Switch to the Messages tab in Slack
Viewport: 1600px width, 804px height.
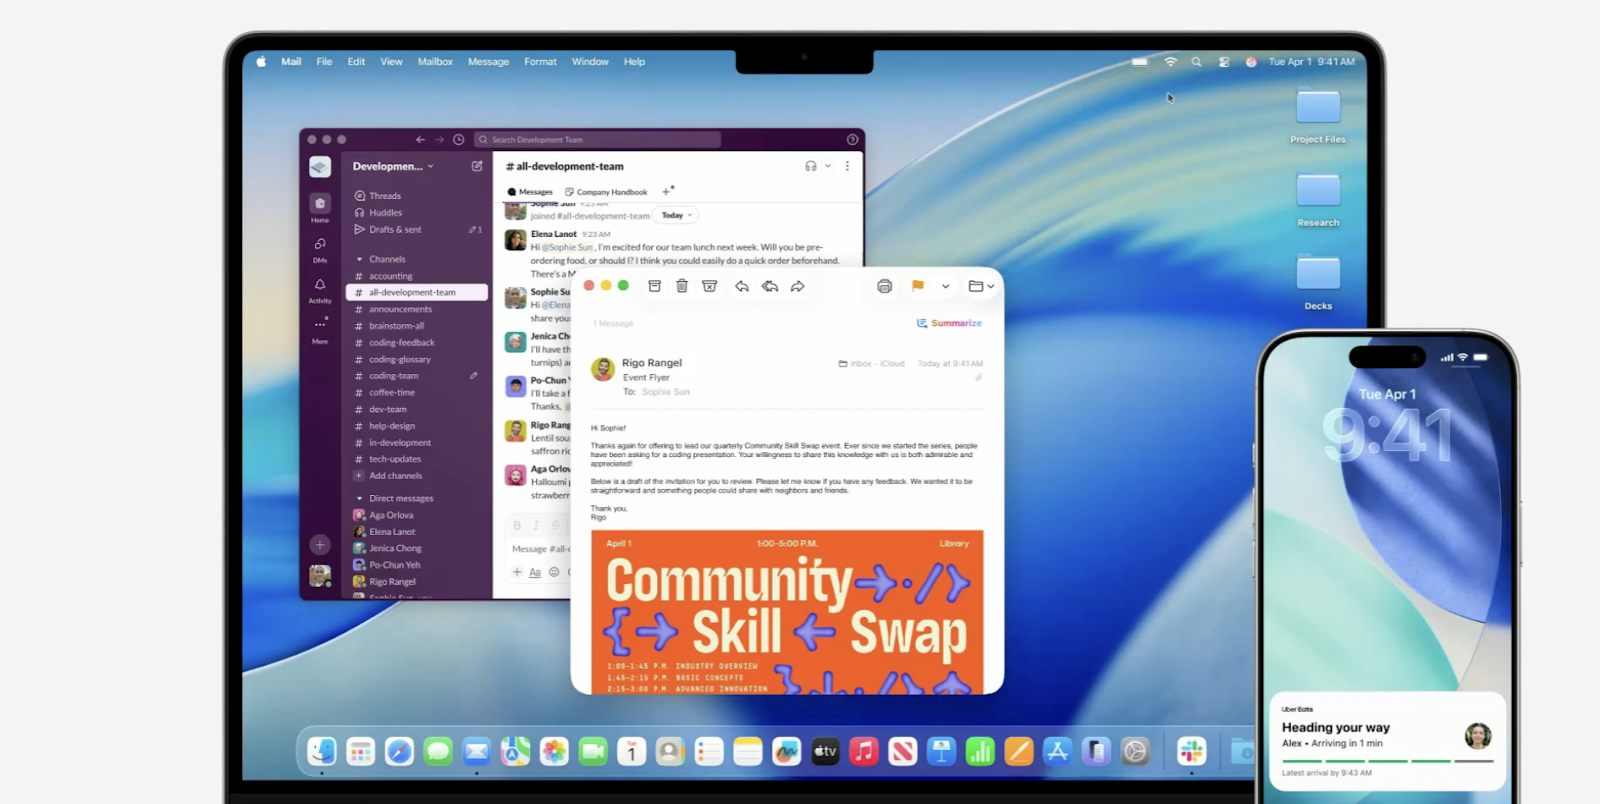pos(530,192)
